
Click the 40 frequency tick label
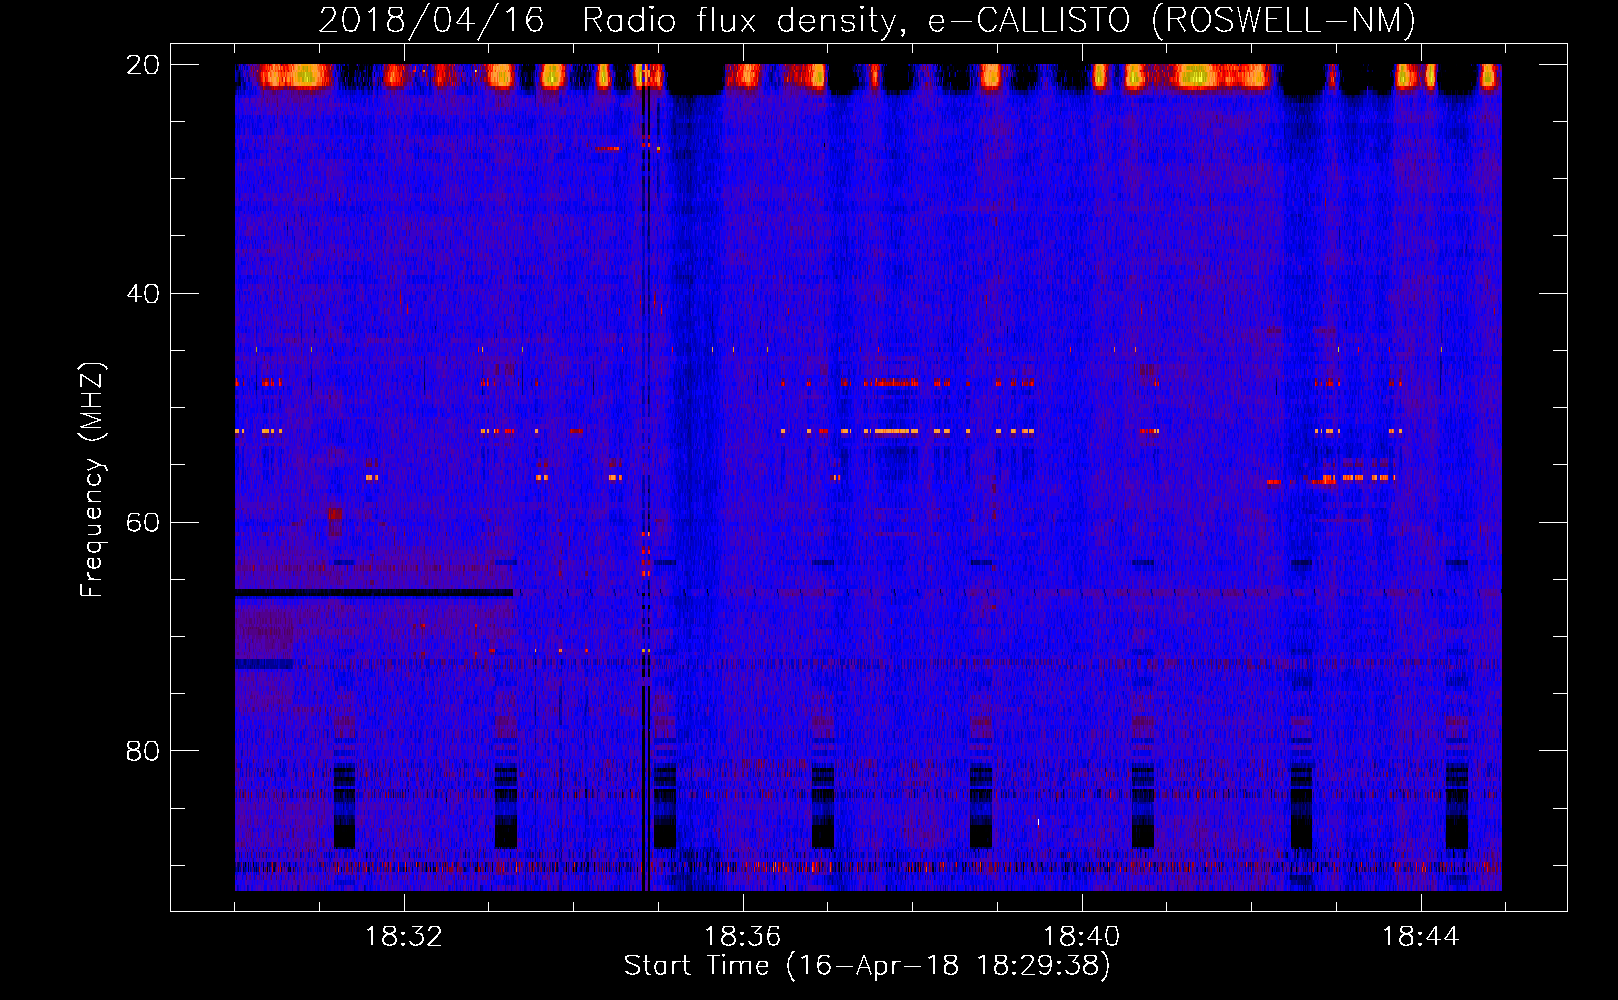tap(142, 294)
